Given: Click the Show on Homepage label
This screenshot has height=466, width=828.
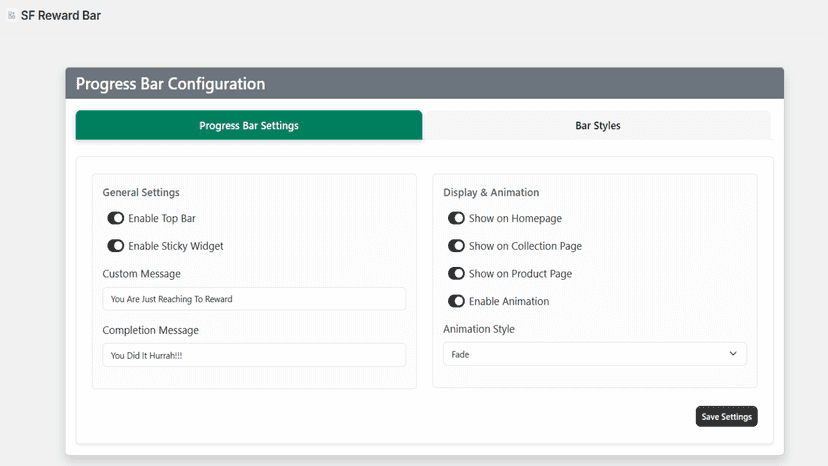Looking at the screenshot, I should point(515,218).
